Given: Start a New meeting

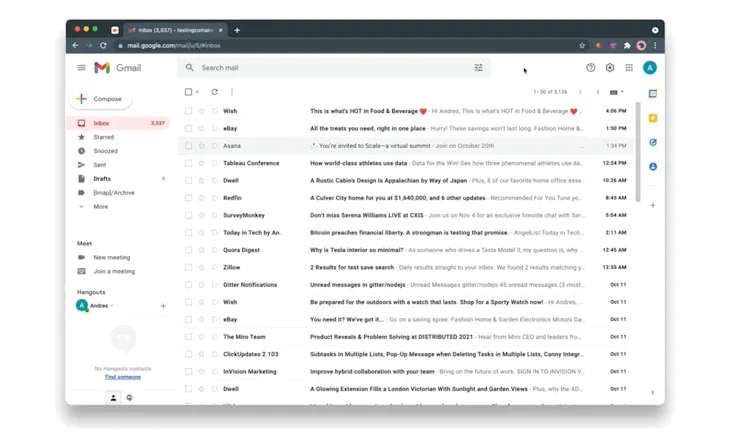Looking at the screenshot, I should pos(111,257).
